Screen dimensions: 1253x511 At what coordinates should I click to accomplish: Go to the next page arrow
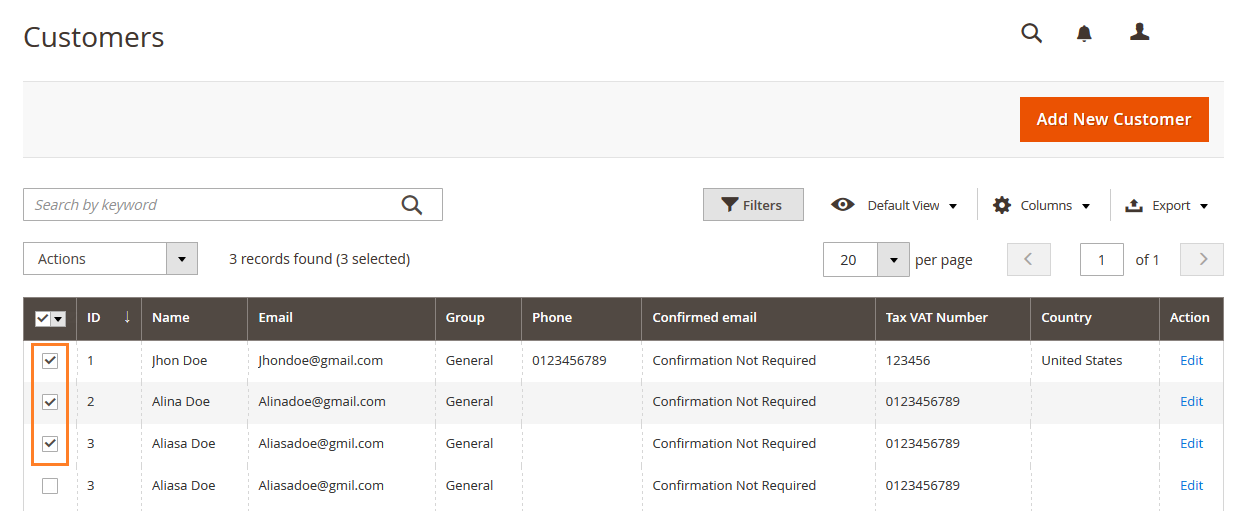click(x=1203, y=259)
